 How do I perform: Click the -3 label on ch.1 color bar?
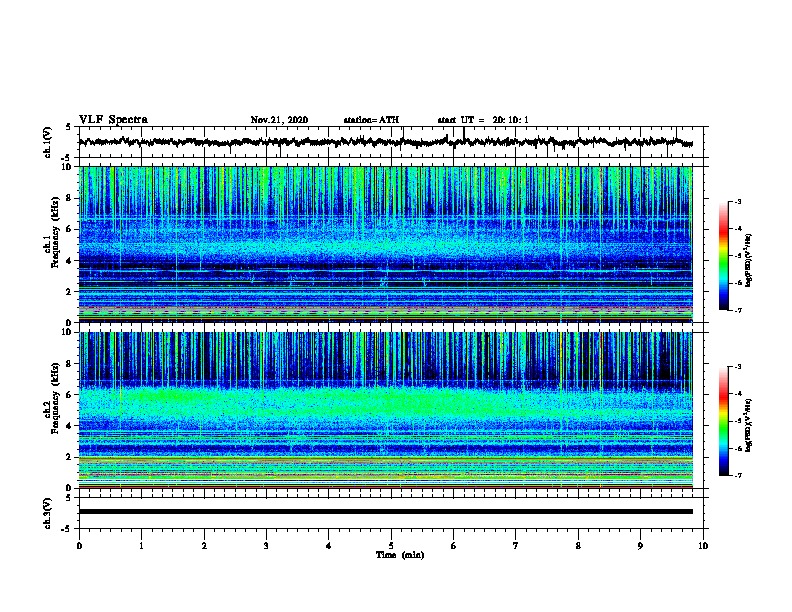pos(737,202)
